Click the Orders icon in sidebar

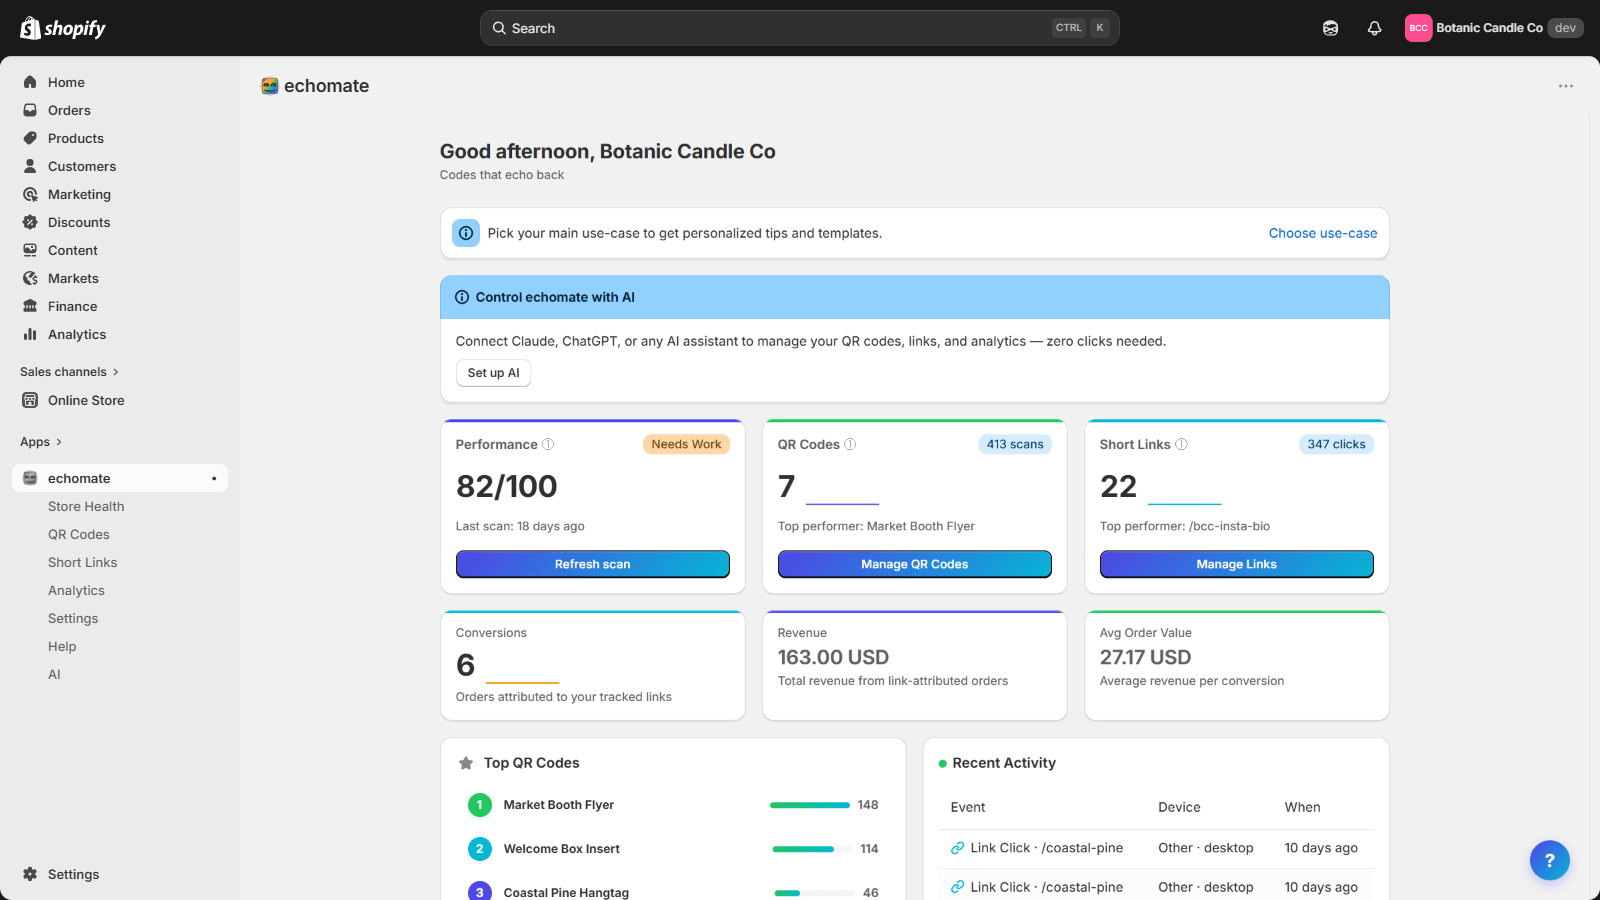click(30, 110)
